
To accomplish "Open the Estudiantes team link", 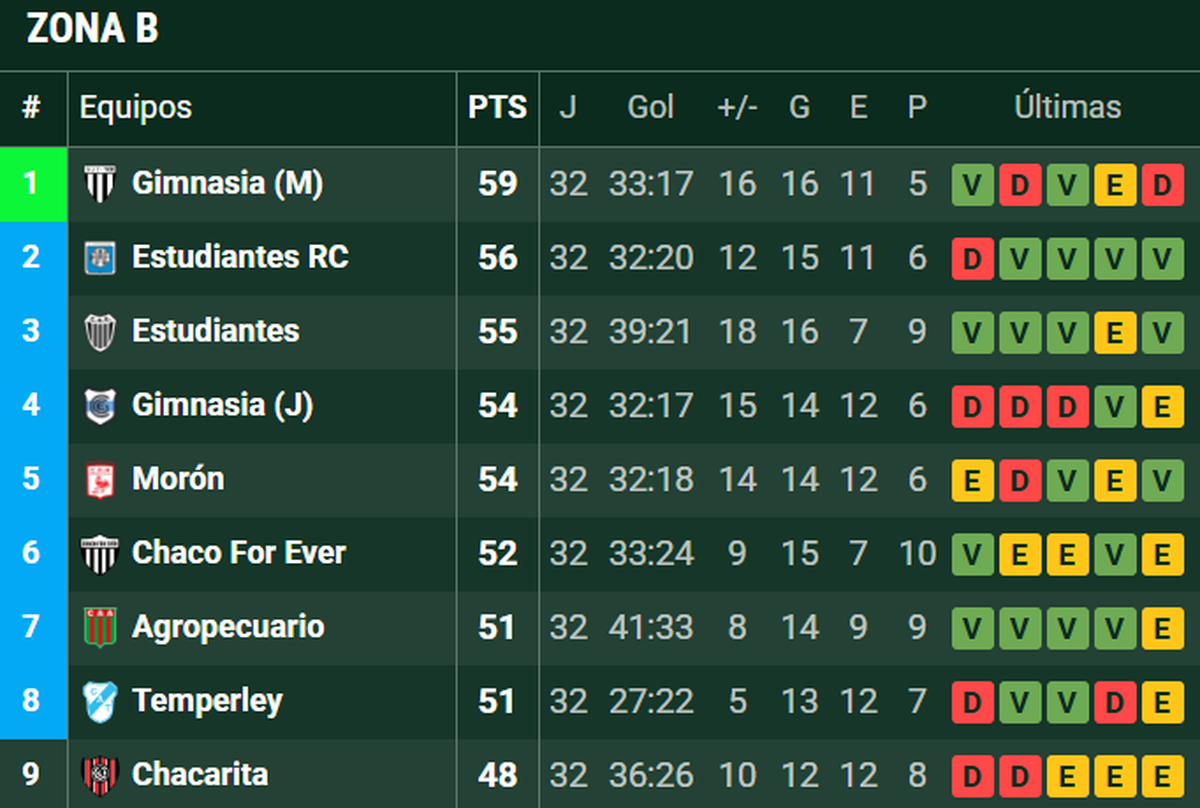I will [215, 331].
